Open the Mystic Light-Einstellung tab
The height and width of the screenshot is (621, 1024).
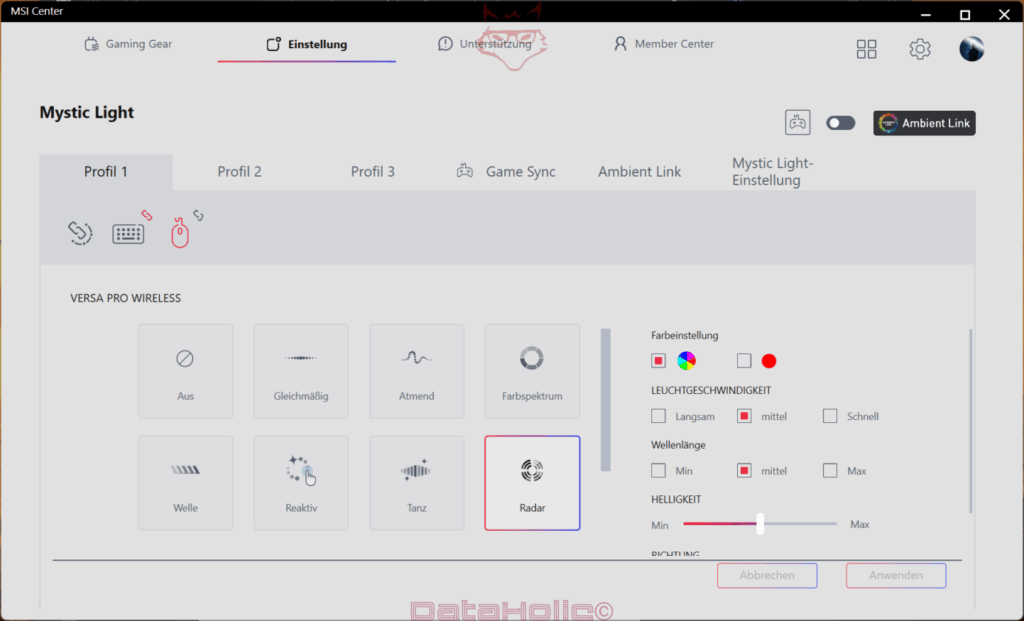coord(773,172)
